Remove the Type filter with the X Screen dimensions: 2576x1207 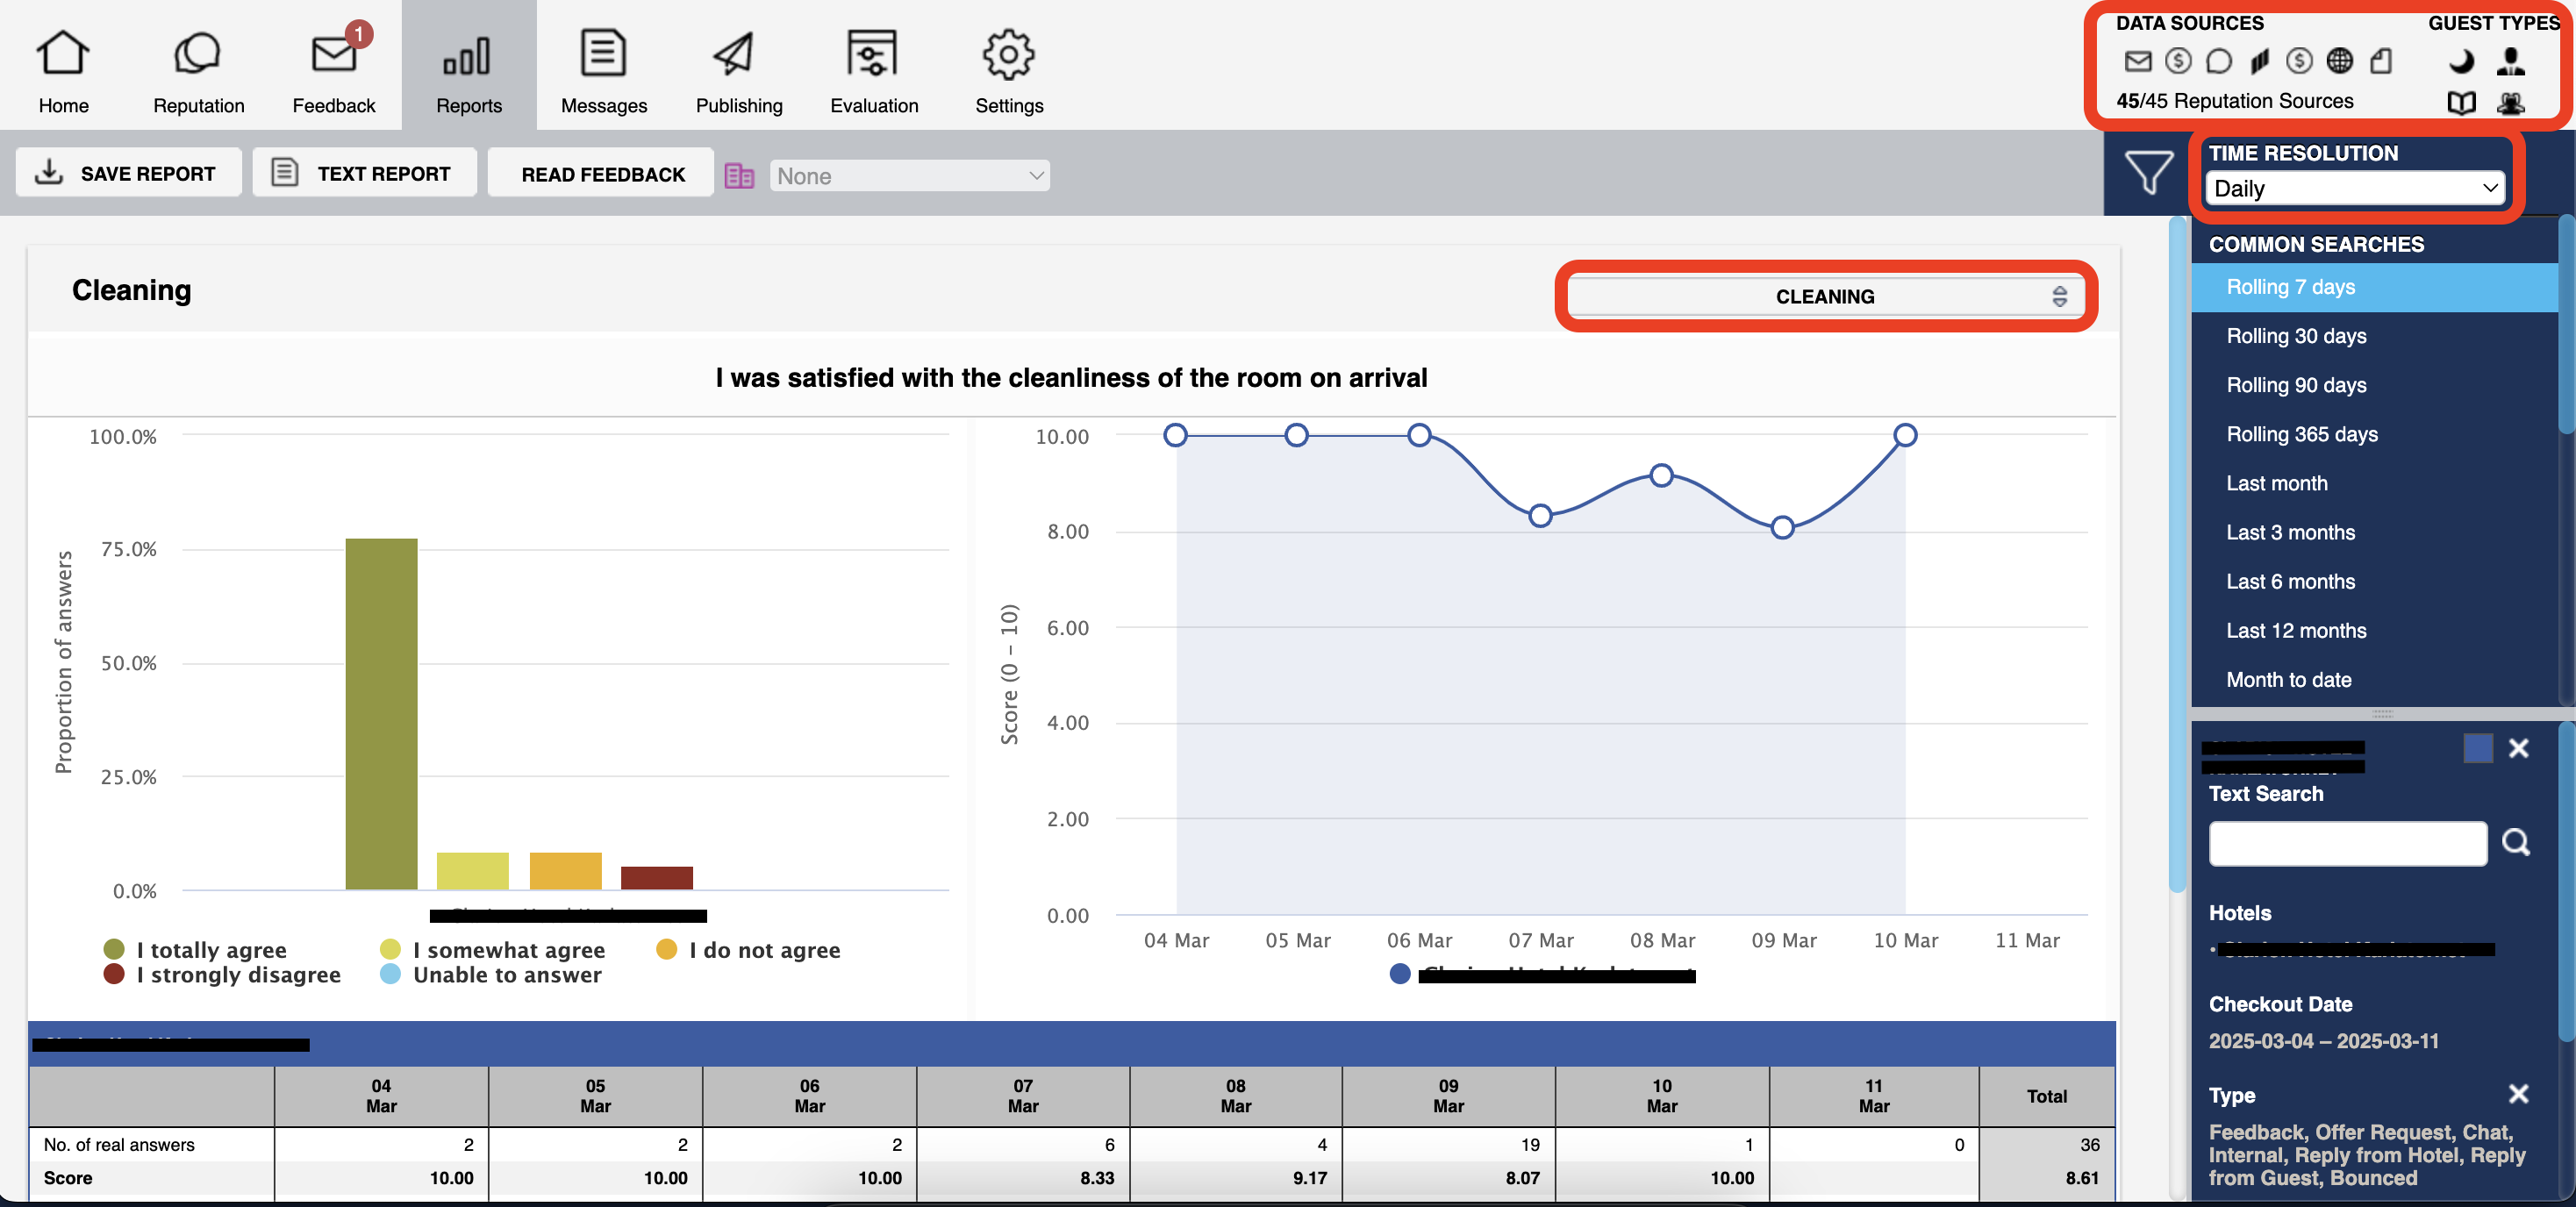pyautogui.click(x=2518, y=1094)
